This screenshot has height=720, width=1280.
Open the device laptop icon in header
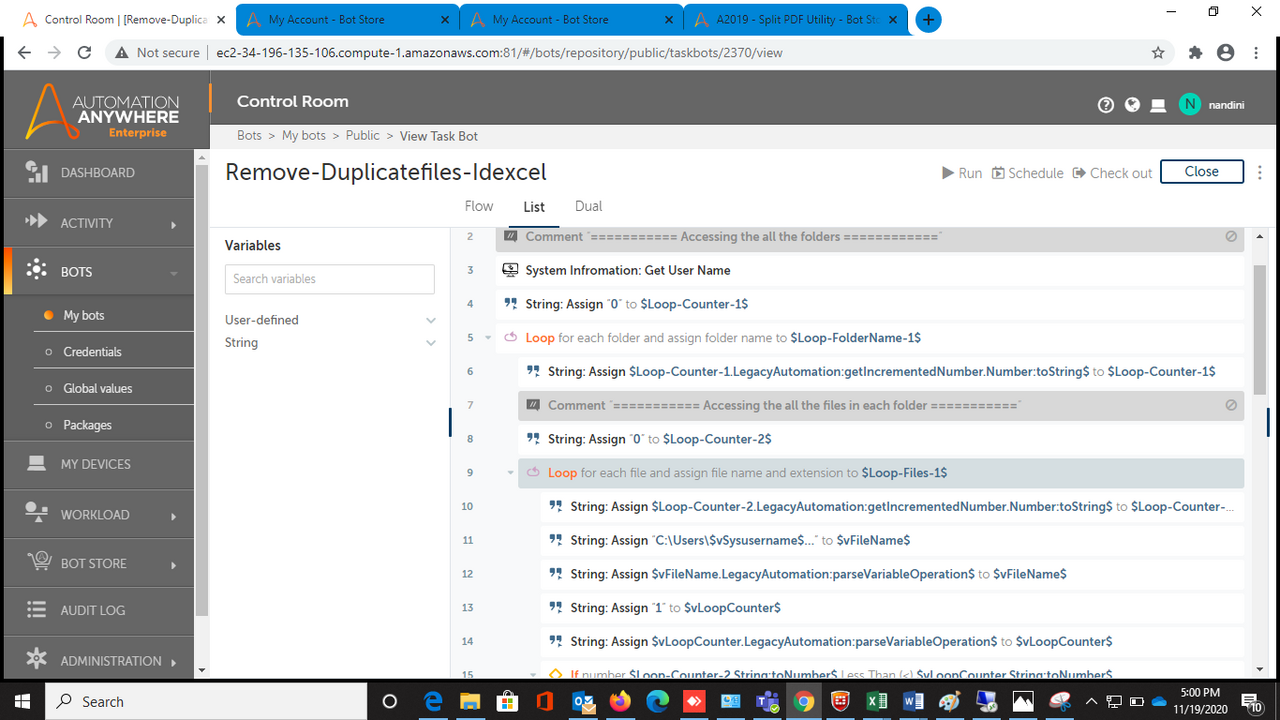(x=1159, y=105)
